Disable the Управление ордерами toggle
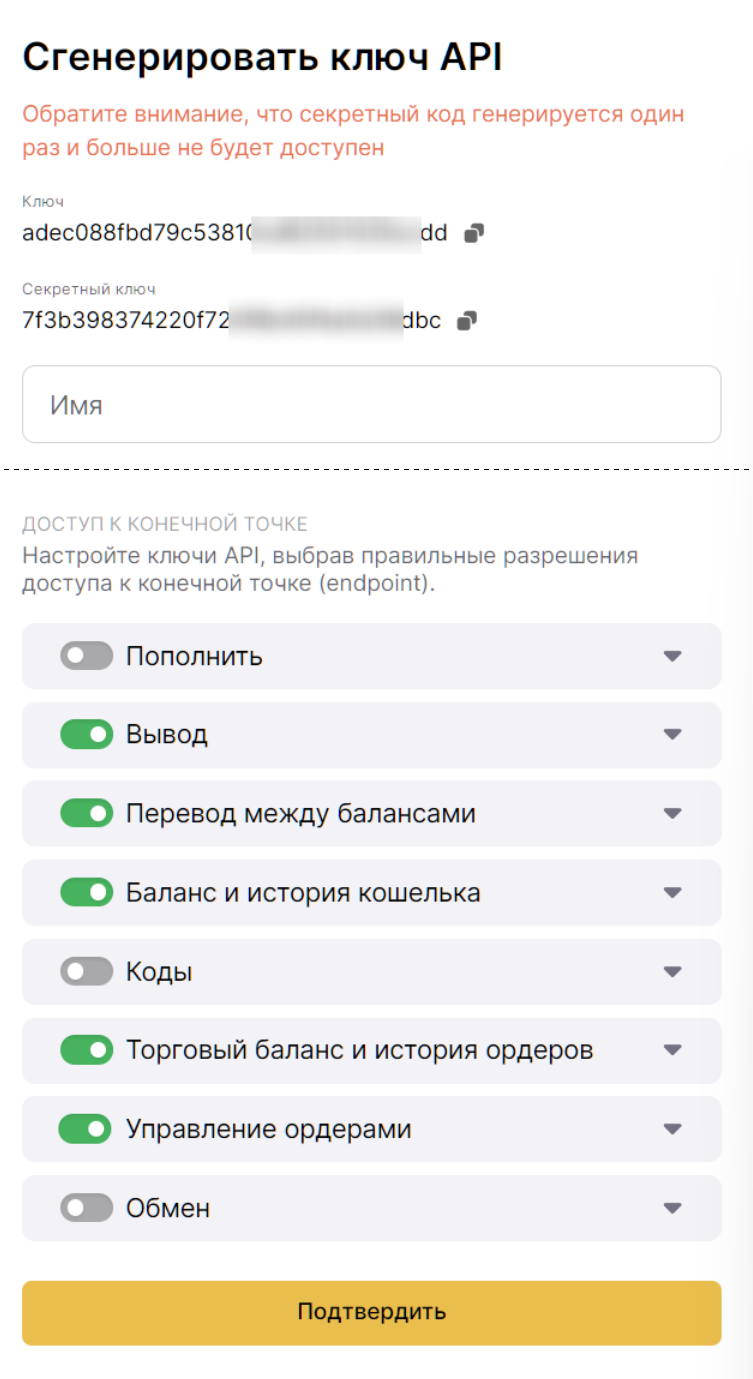This screenshot has width=753, height=1379. click(x=86, y=1129)
